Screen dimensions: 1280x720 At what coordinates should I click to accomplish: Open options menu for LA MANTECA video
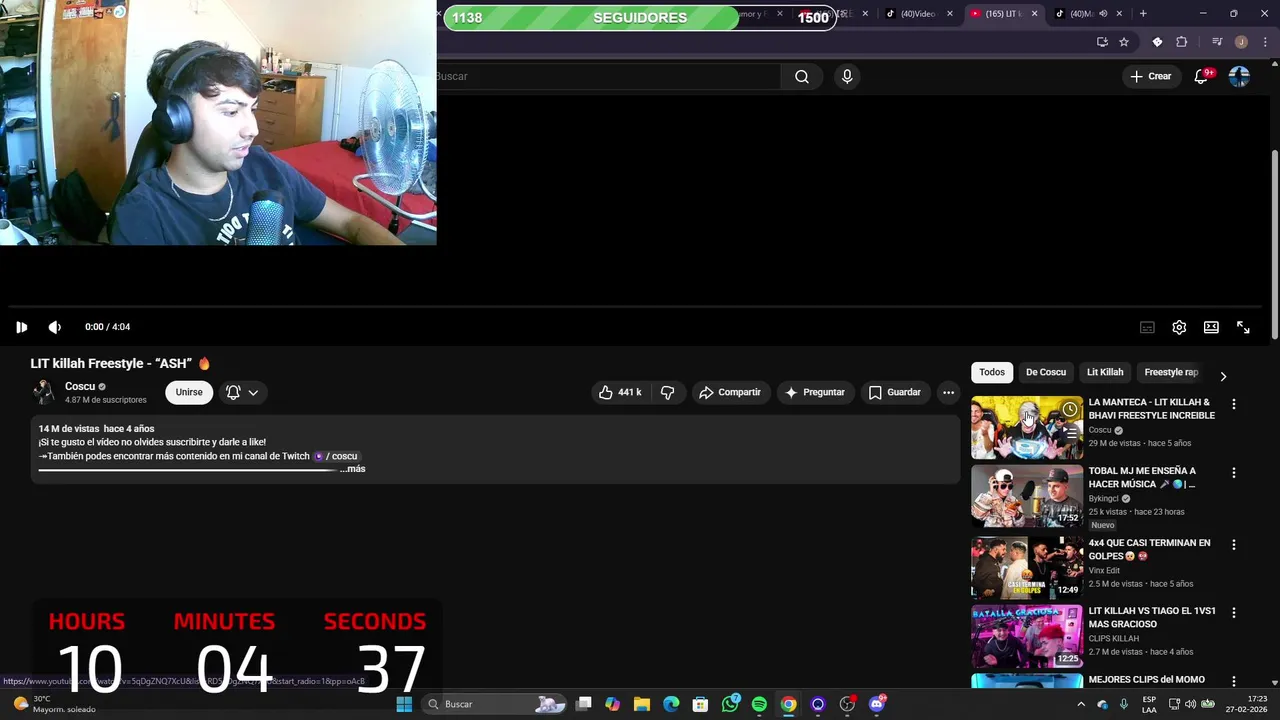[x=1233, y=404]
